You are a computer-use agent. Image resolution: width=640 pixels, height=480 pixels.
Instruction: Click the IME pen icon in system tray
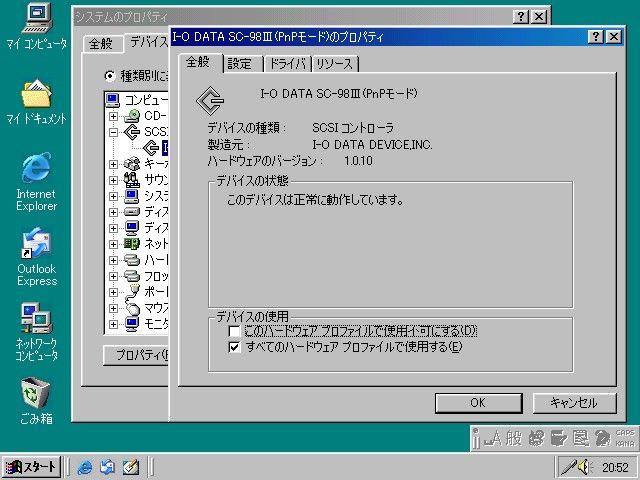(568, 467)
